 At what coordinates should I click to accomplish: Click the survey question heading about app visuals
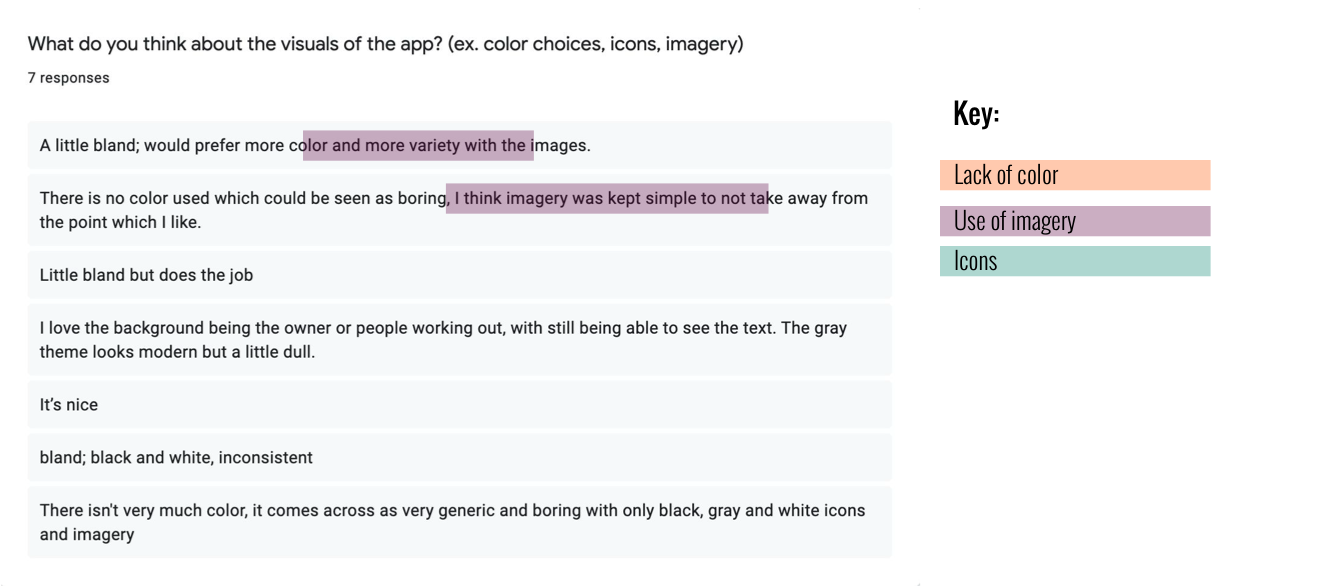(x=385, y=44)
